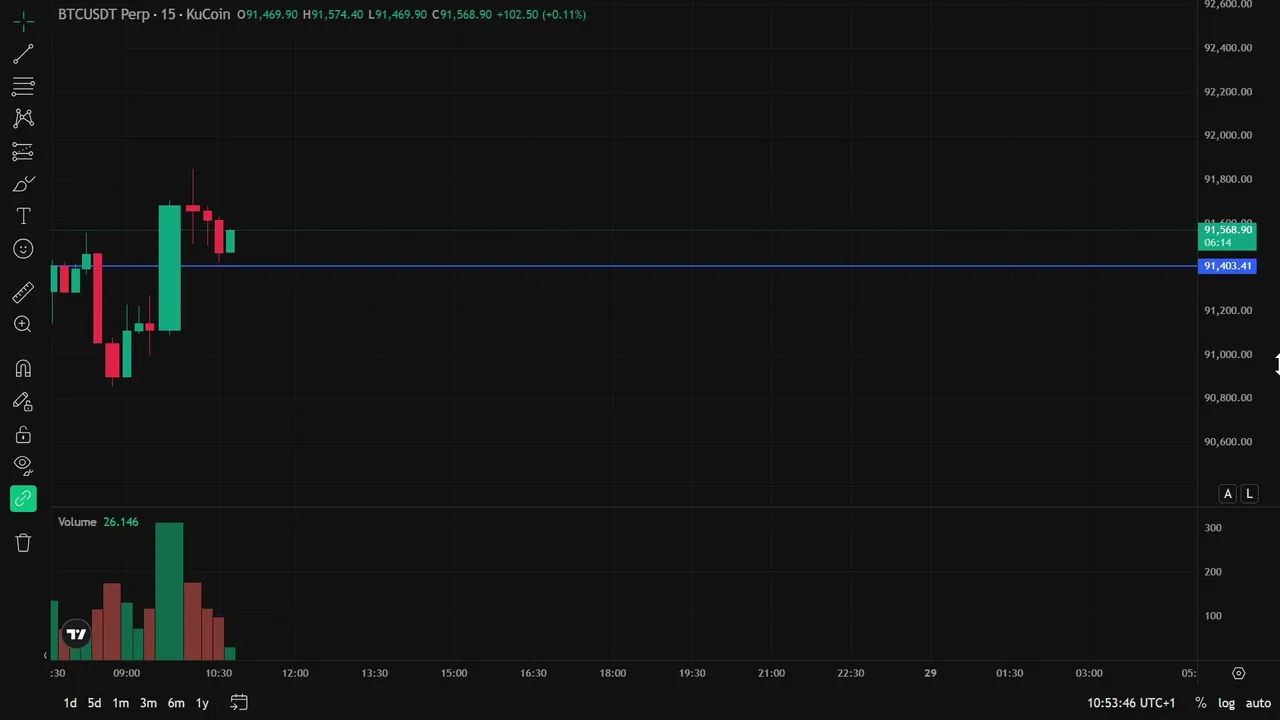Toggle auto scale mode
1280x720 pixels.
point(1258,703)
